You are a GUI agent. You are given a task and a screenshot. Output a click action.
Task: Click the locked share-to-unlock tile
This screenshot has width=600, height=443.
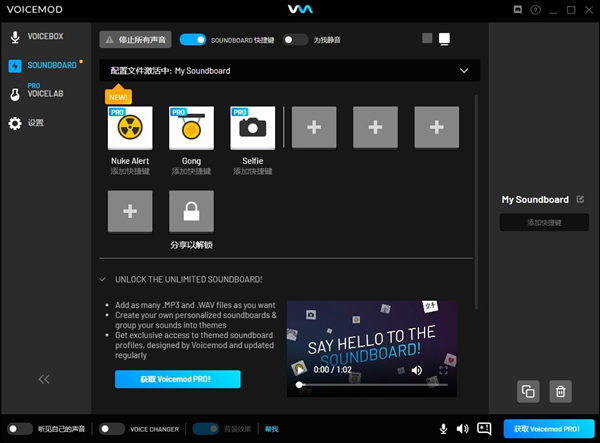coord(191,212)
